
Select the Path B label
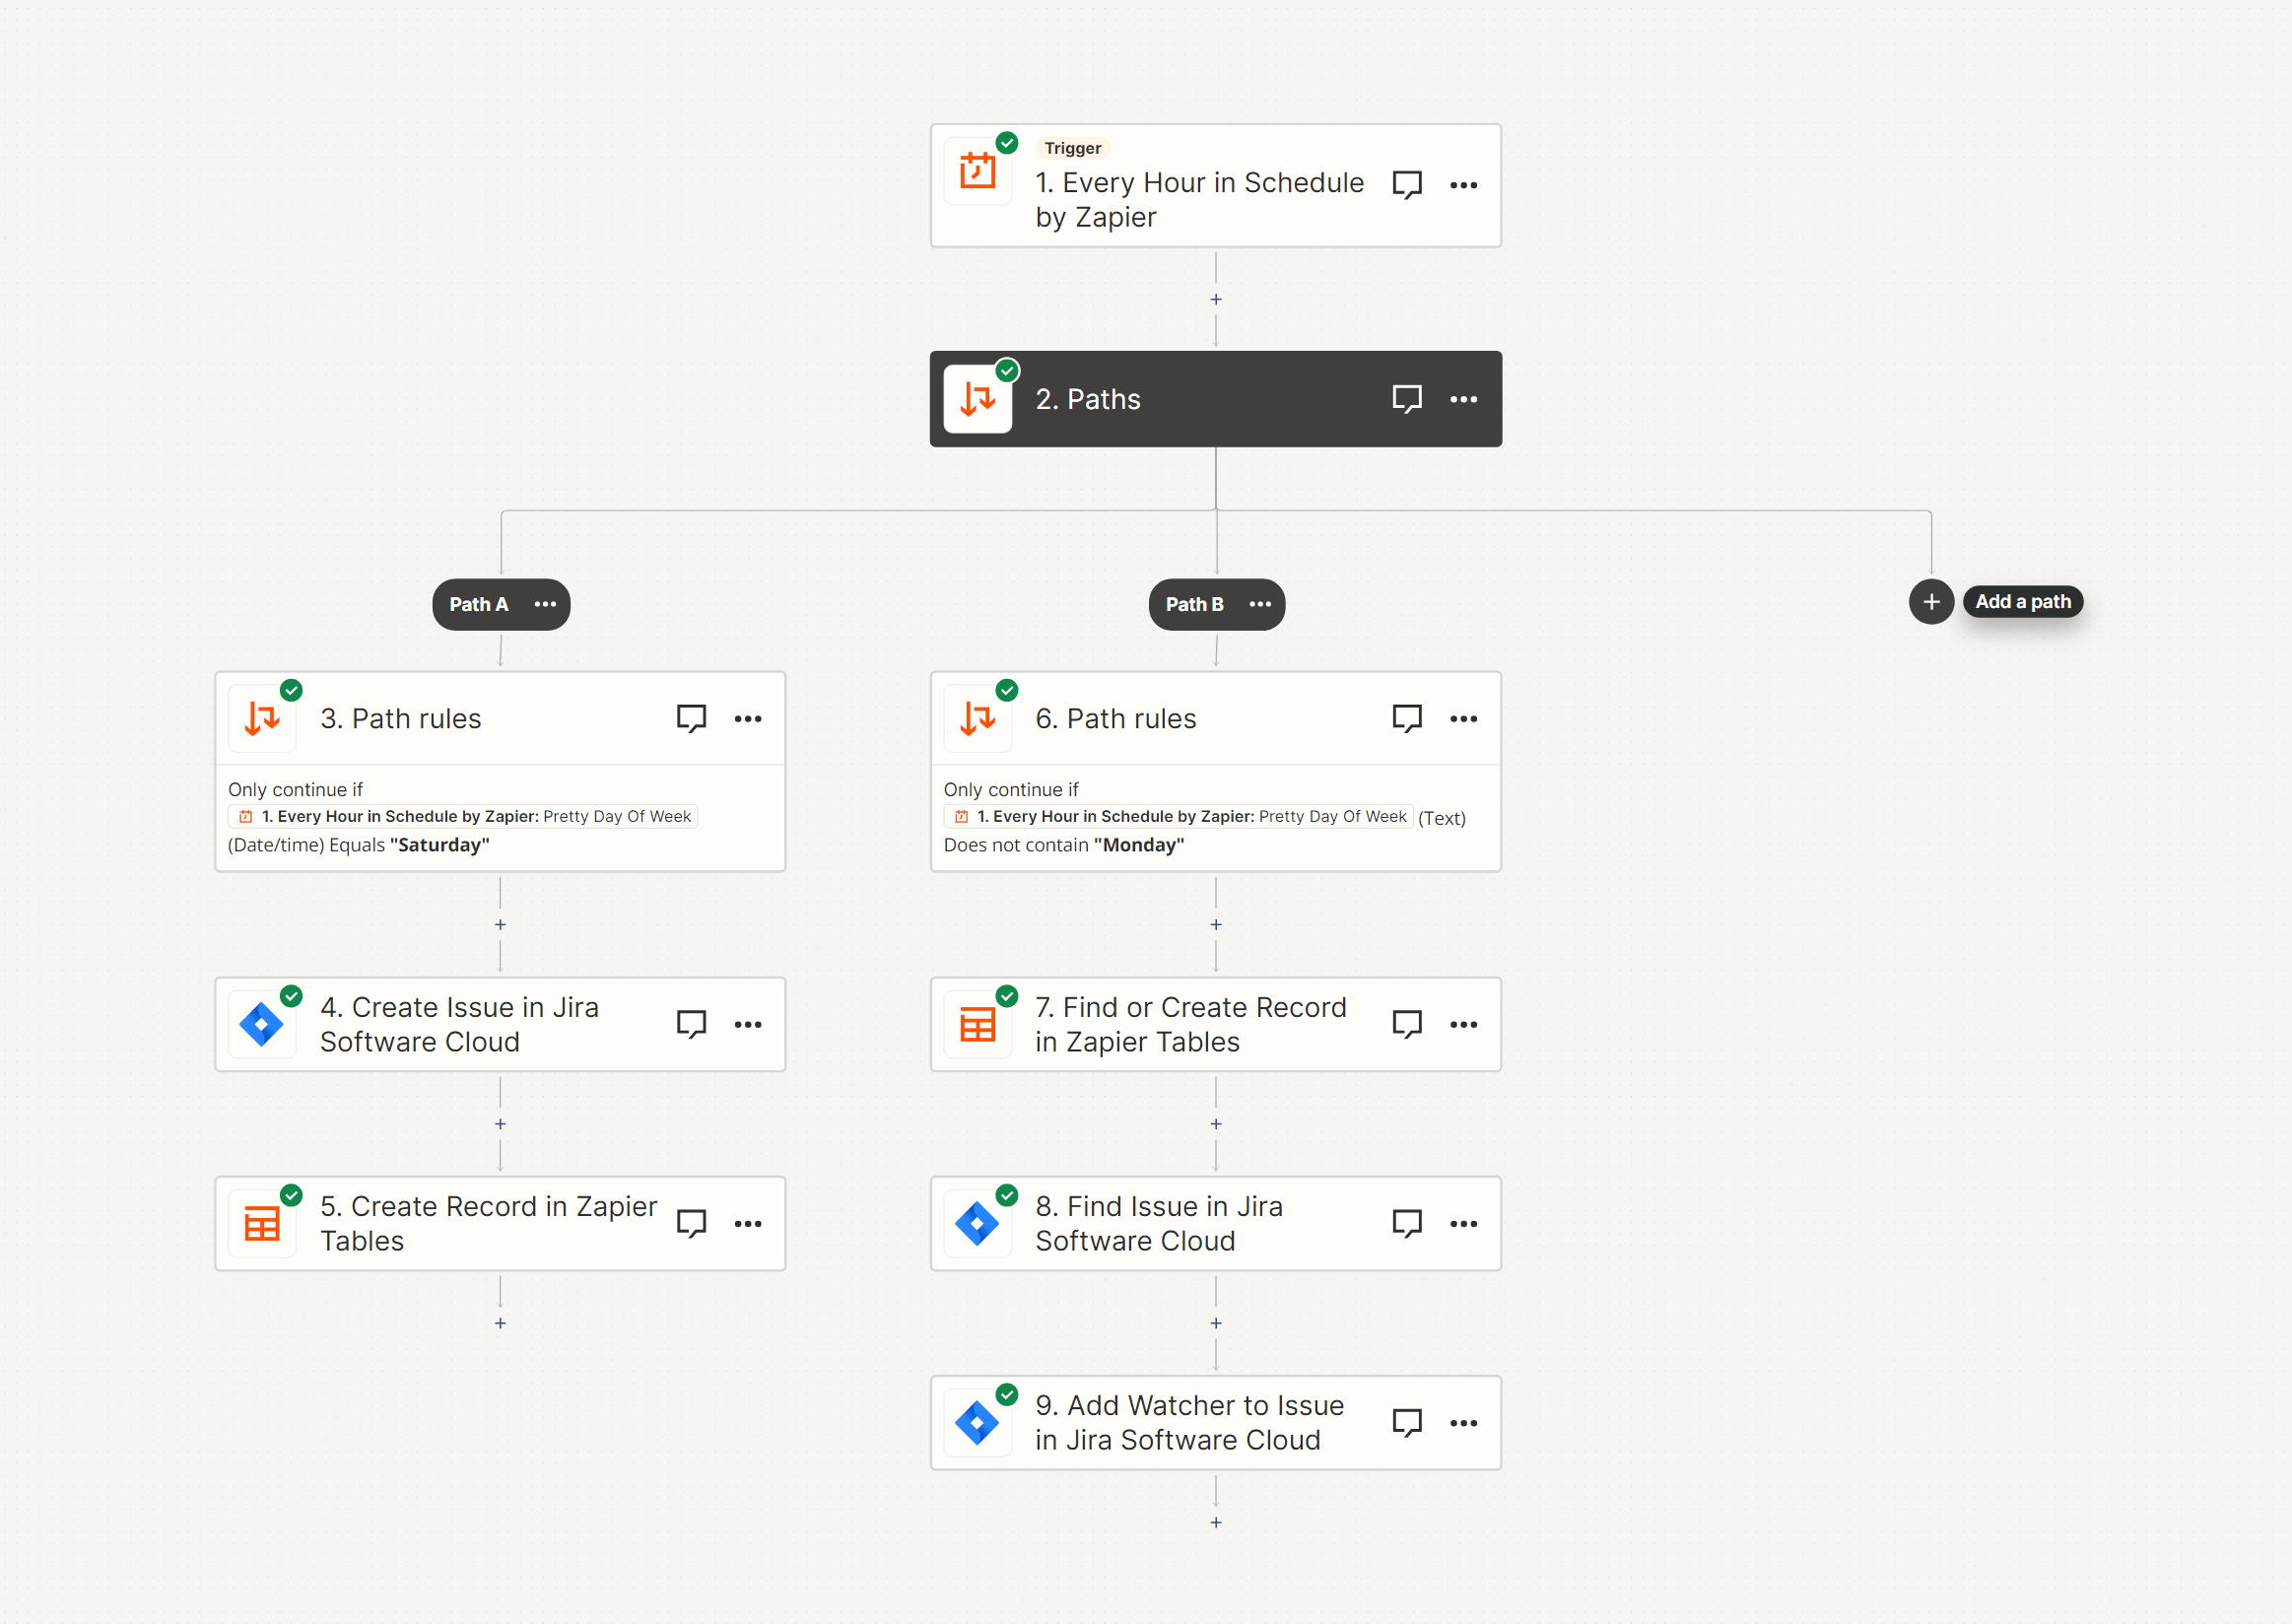coord(1194,604)
